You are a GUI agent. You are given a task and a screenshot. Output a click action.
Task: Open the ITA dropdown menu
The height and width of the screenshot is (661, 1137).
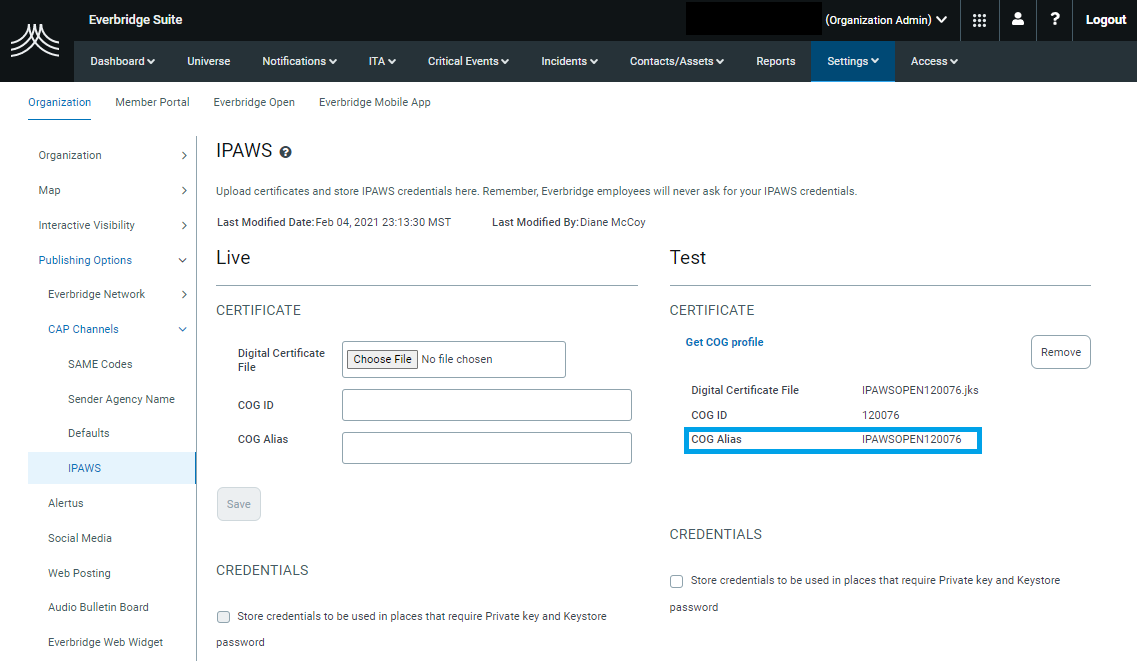coord(382,62)
